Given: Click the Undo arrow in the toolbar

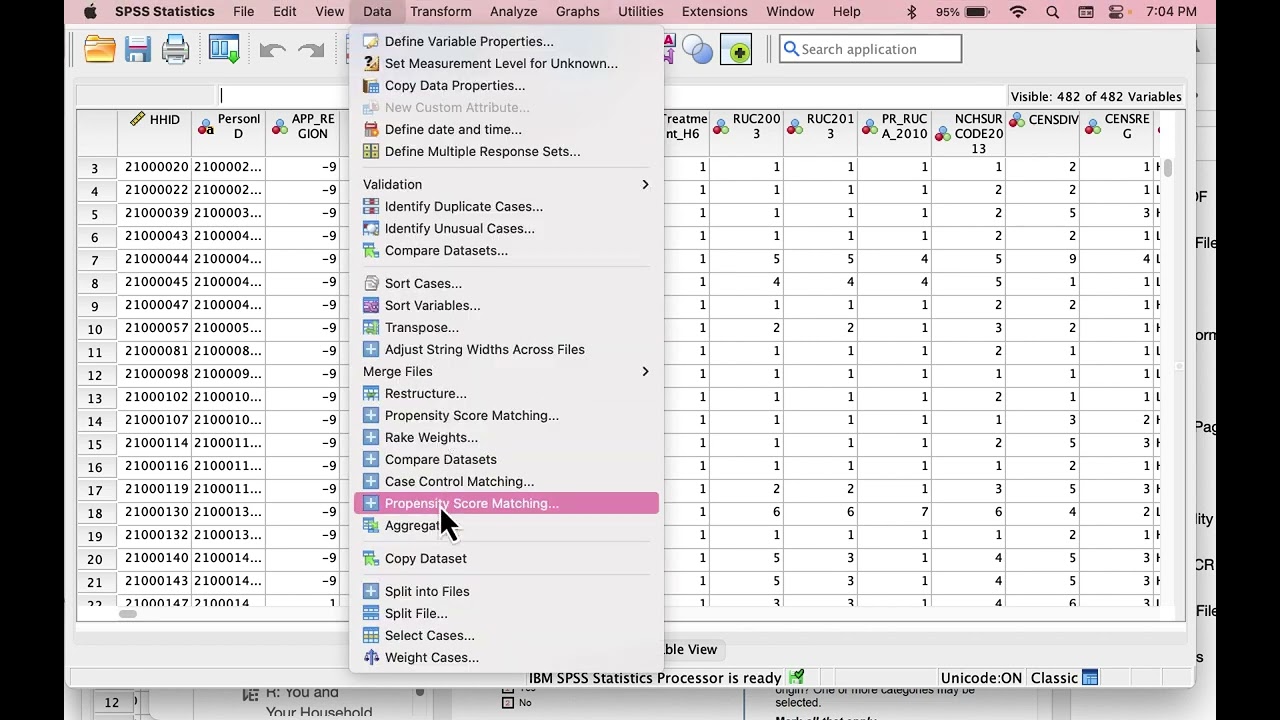Looking at the screenshot, I should (272, 50).
